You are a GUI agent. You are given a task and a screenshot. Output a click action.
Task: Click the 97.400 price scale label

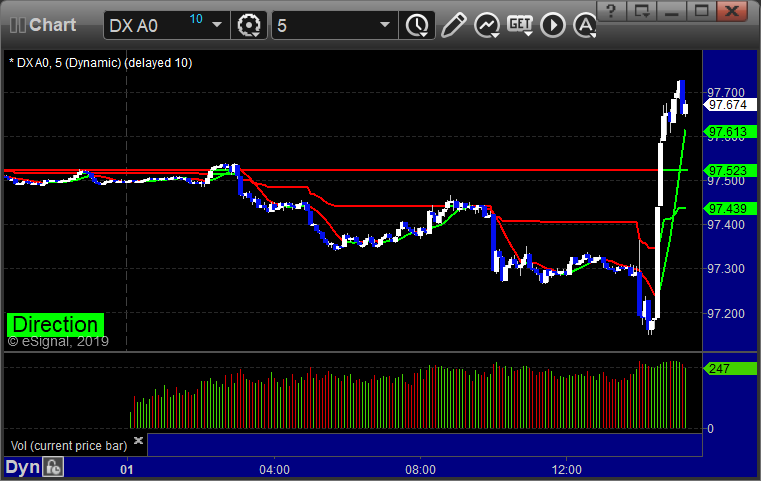pos(726,225)
